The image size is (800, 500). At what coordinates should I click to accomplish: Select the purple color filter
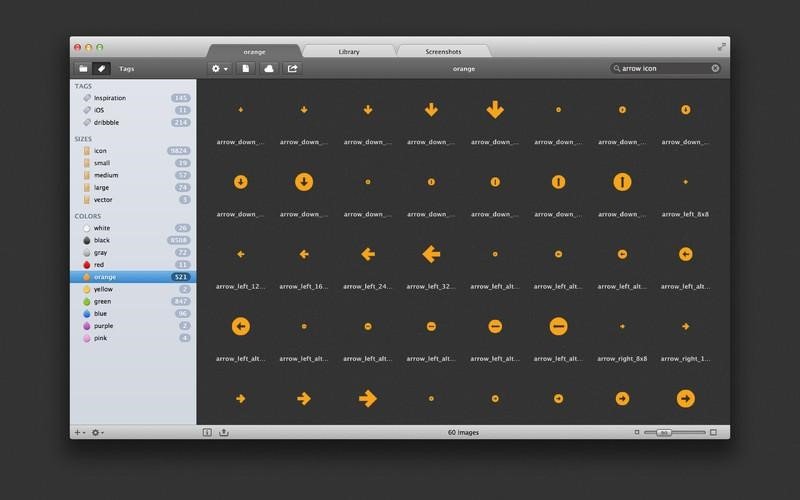pos(133,326)
